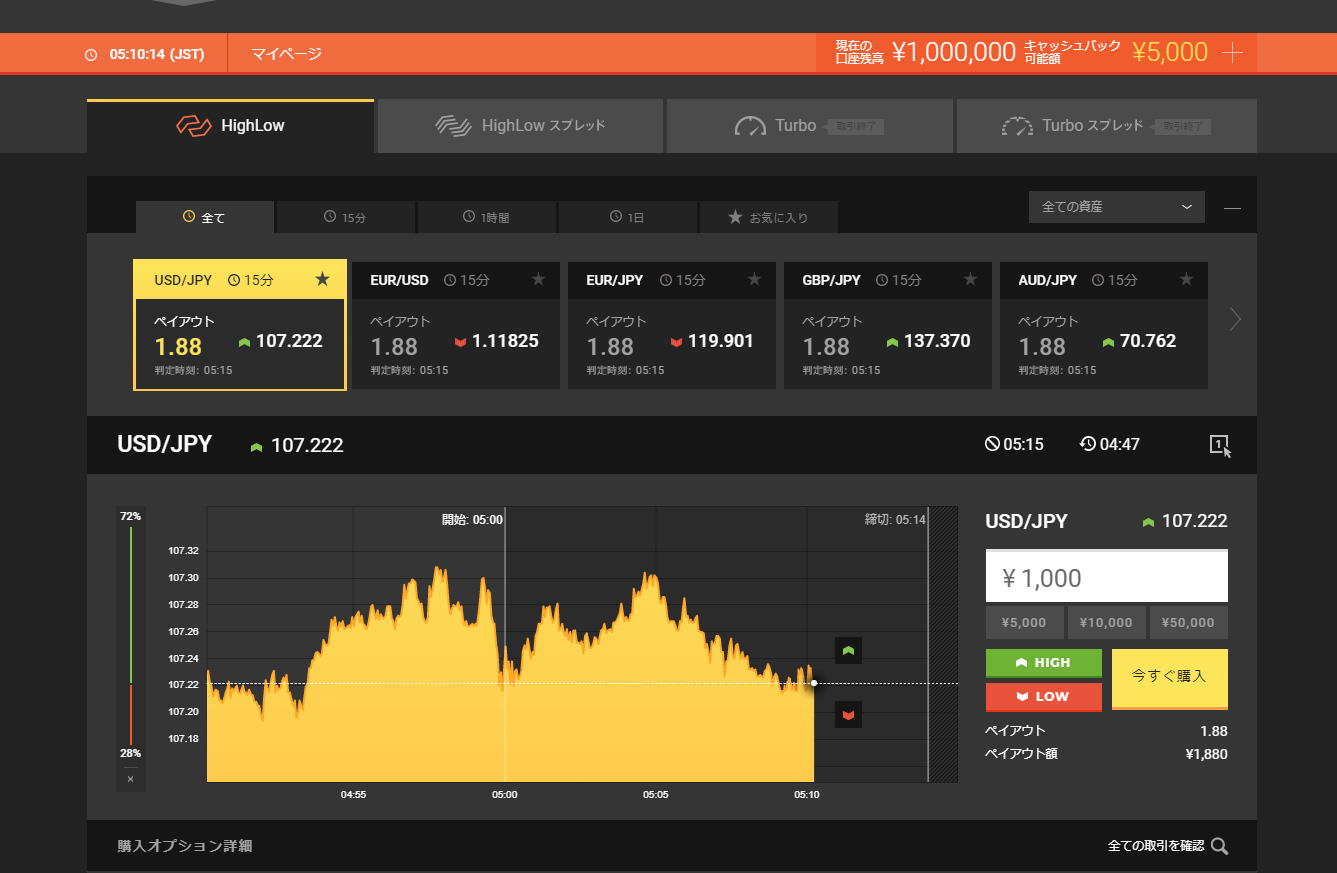Select the 1日 filter tab
Image resolution: width=1337 pixels, height=873 pixels.
pyautogui.click(x=628, y=217)
